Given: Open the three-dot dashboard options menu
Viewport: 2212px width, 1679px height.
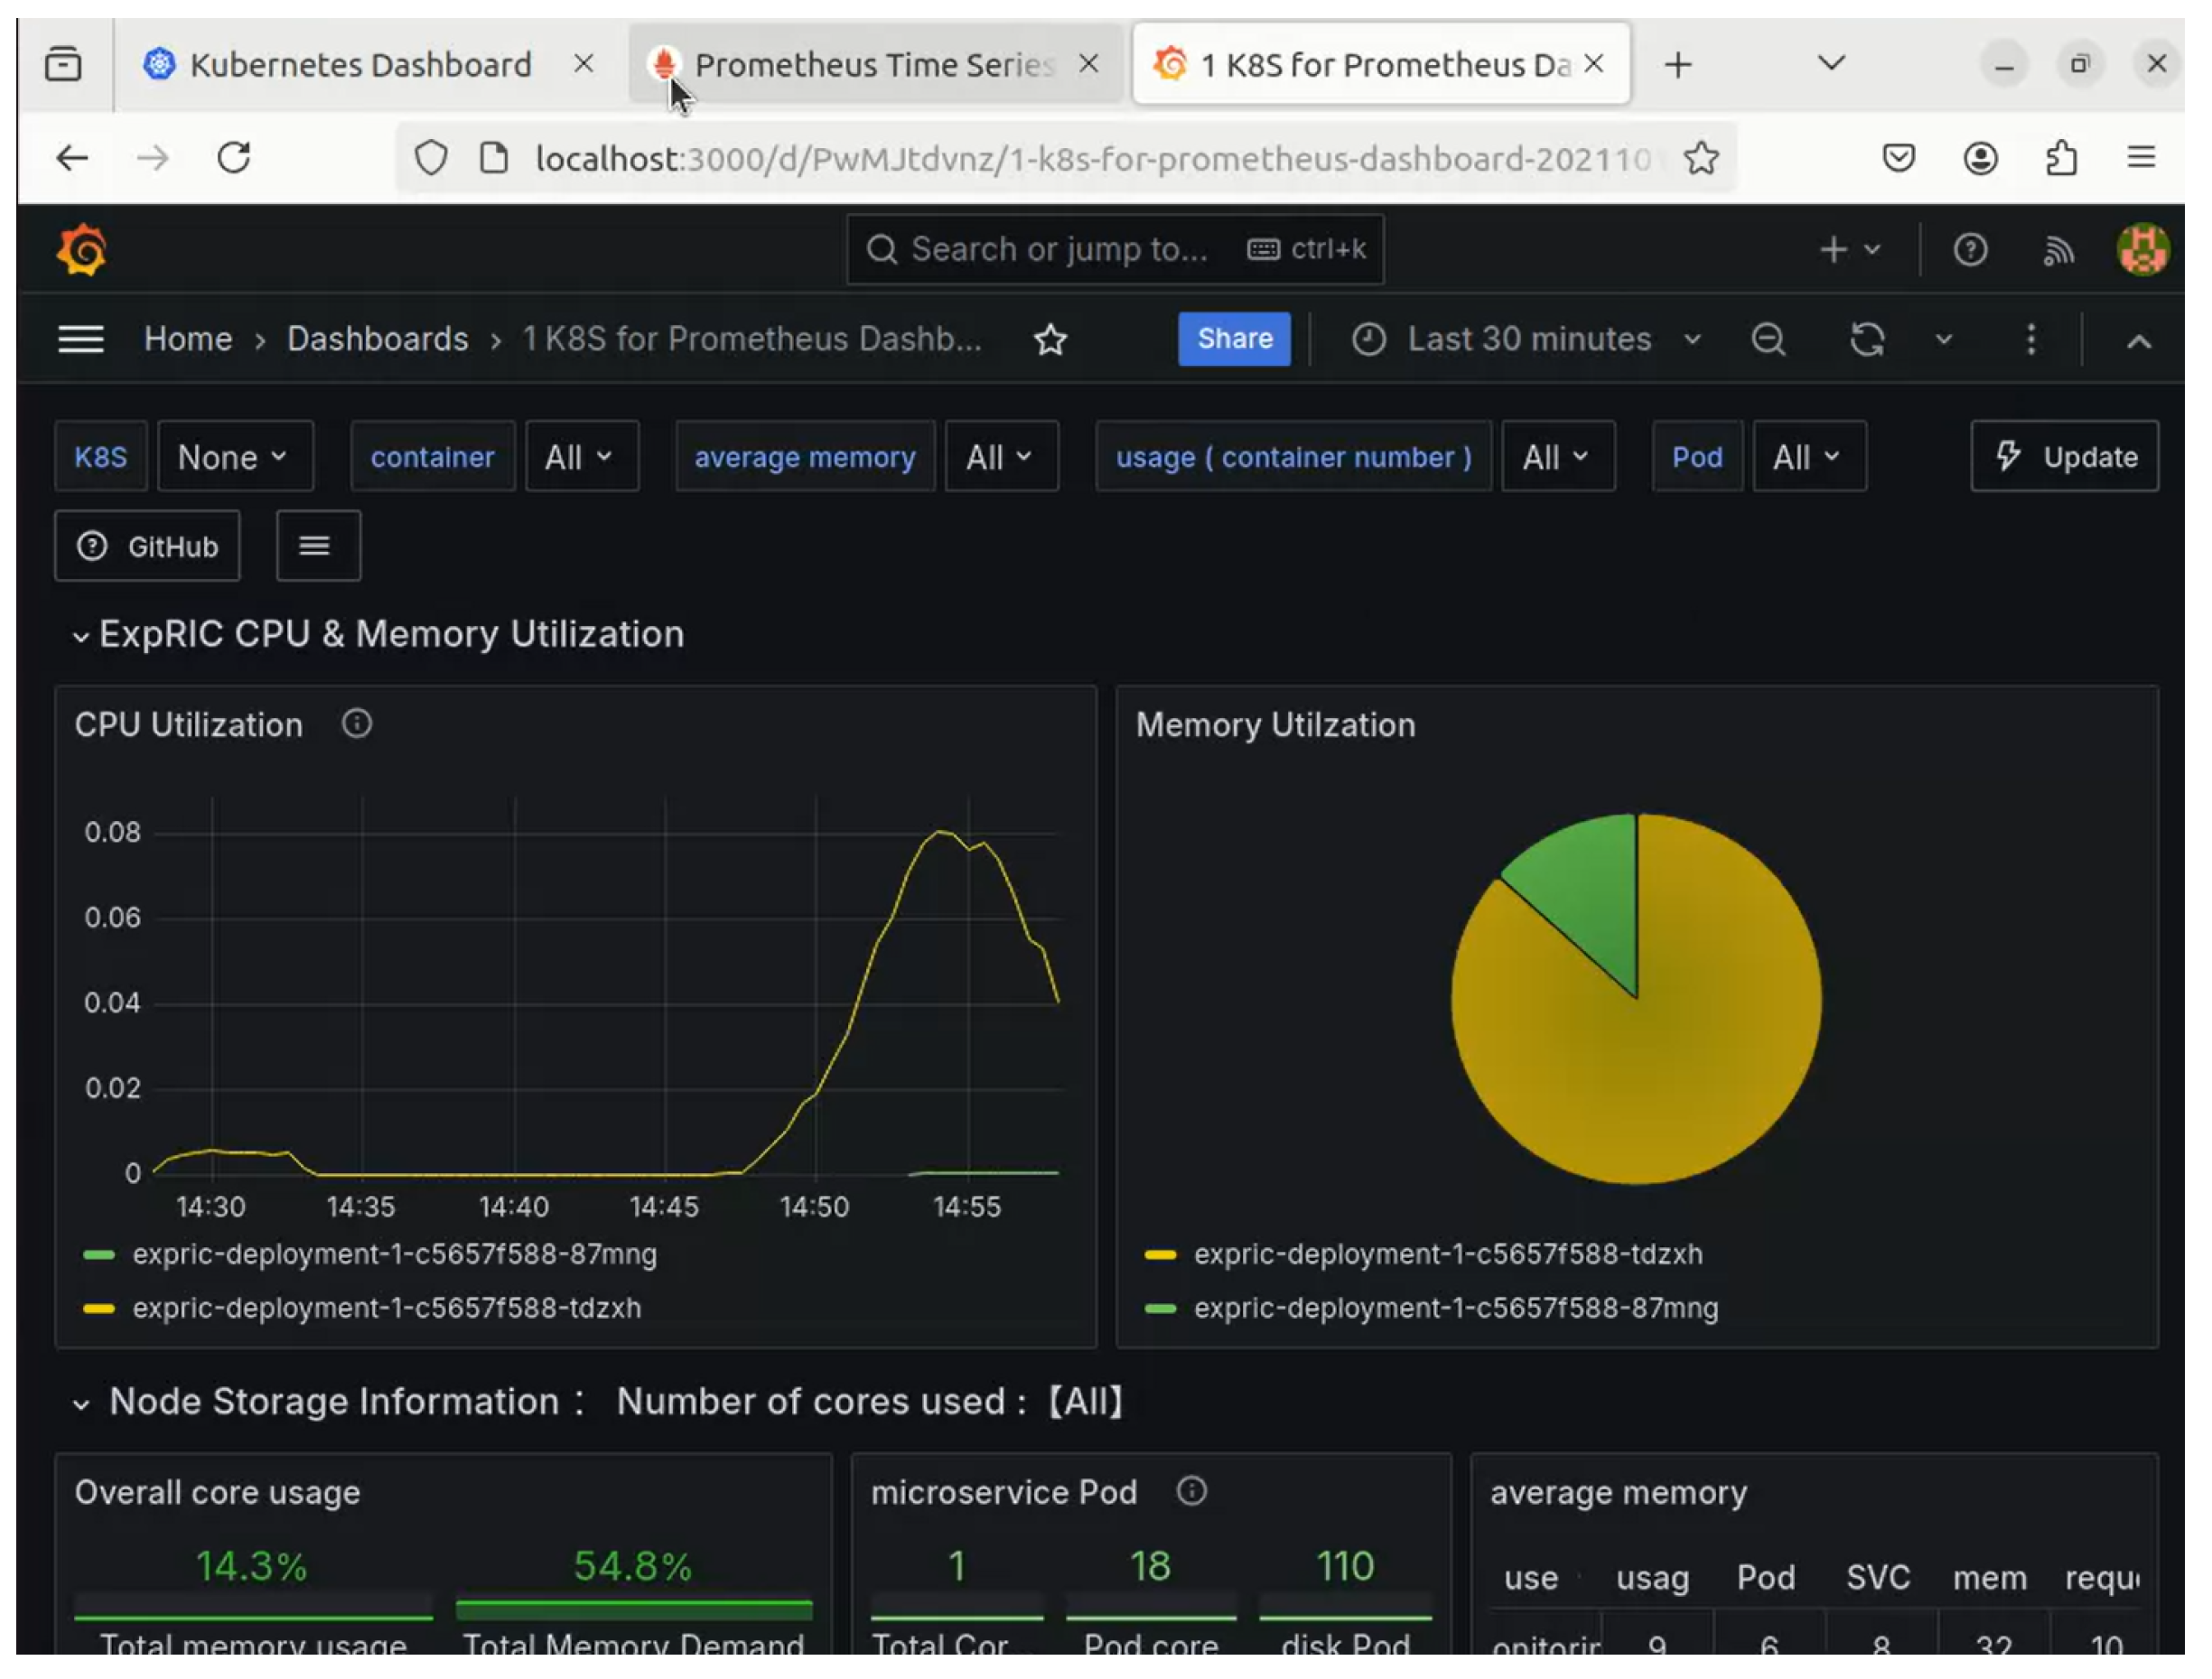Looking at the screenshot, I should coord(2030,340).
